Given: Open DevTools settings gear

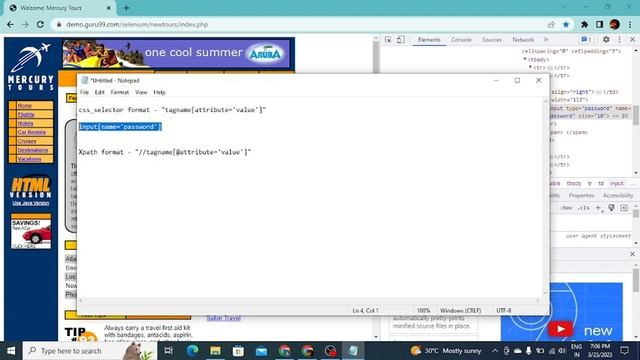Looking at the screenshot, I should [606, 40].
